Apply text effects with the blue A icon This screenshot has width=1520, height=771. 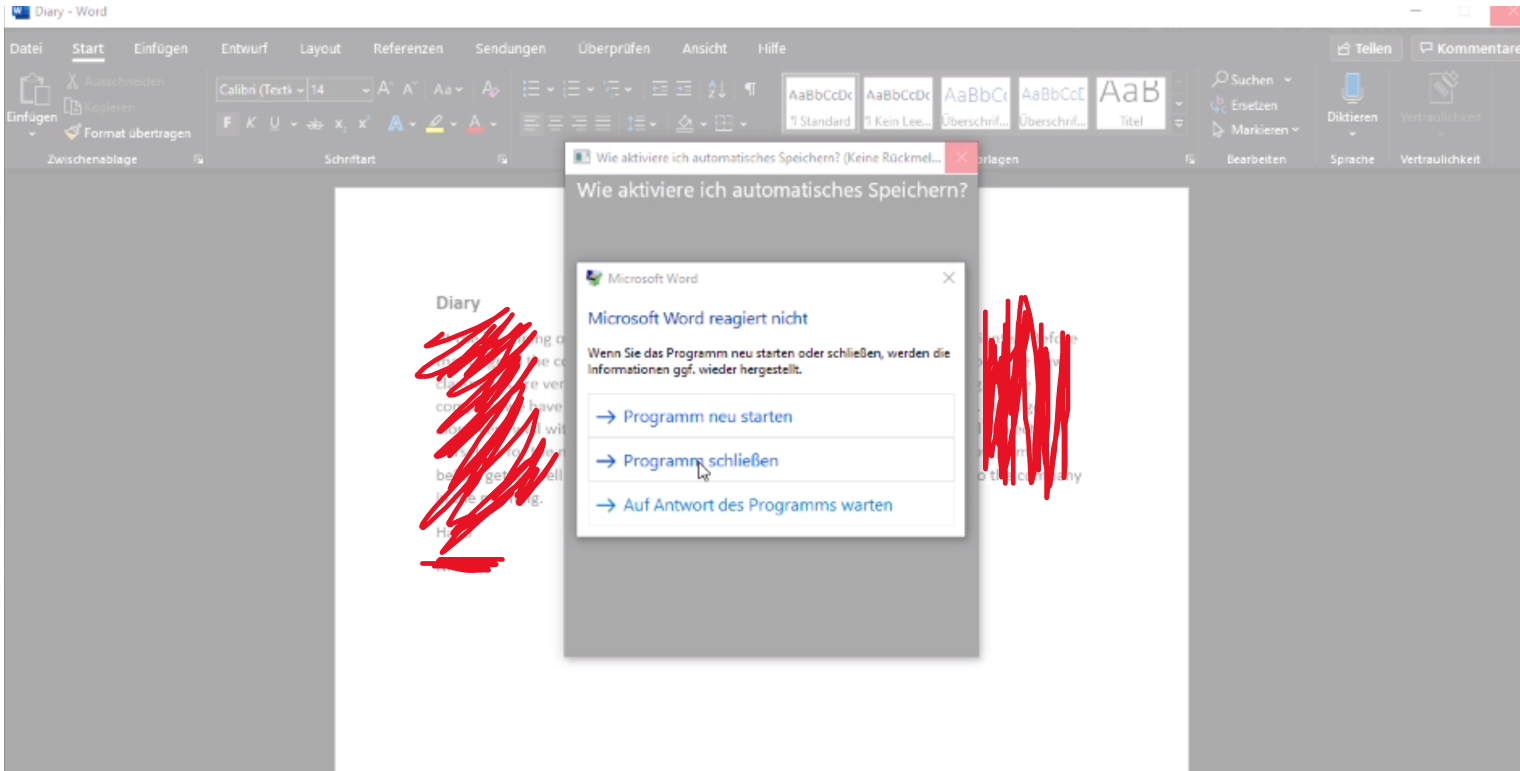coord(395,124)
